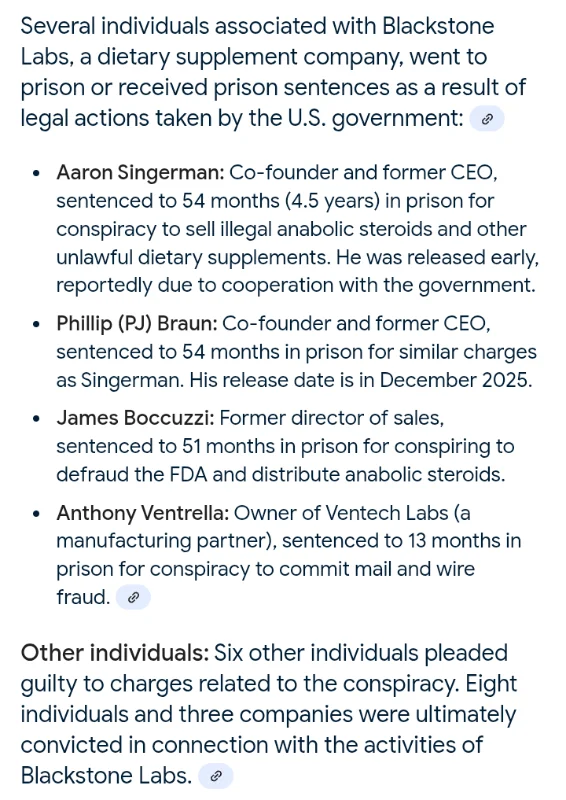Open the source link after 'U.S. government:'

[486, 119]
